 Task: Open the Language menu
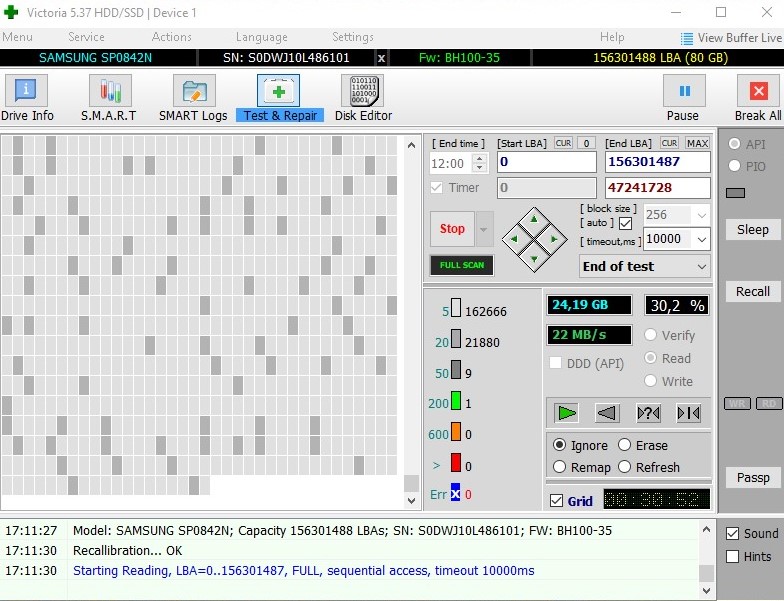point(261,37)
